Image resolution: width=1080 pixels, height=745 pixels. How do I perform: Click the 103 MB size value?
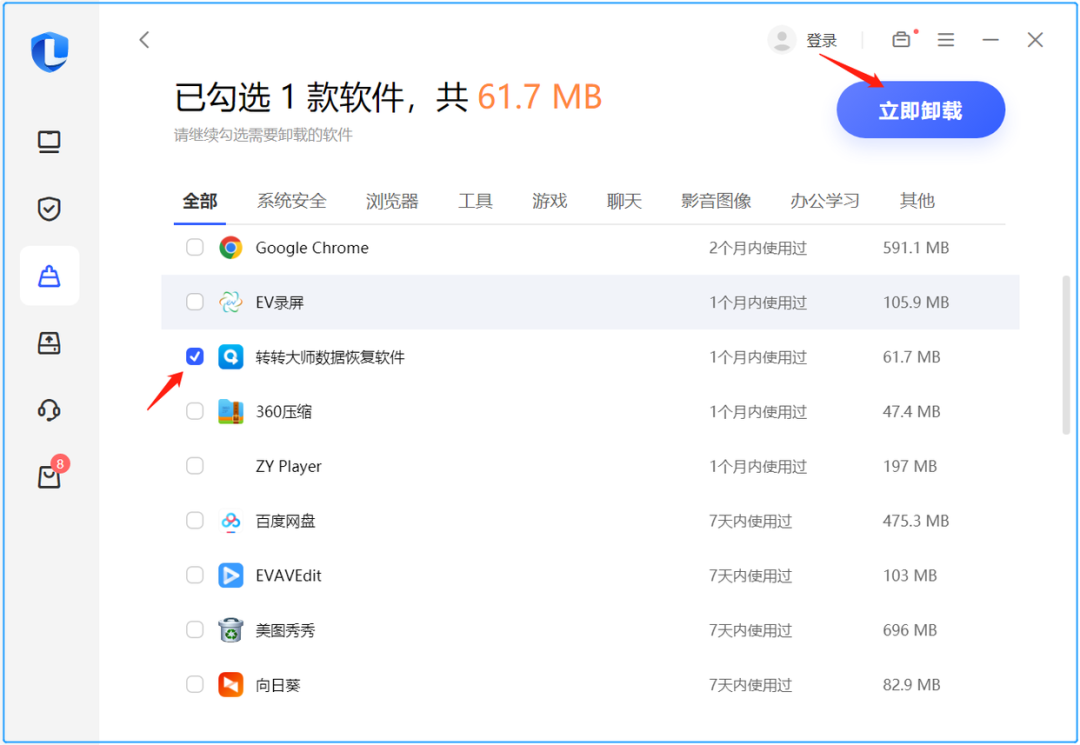point(910,576)
